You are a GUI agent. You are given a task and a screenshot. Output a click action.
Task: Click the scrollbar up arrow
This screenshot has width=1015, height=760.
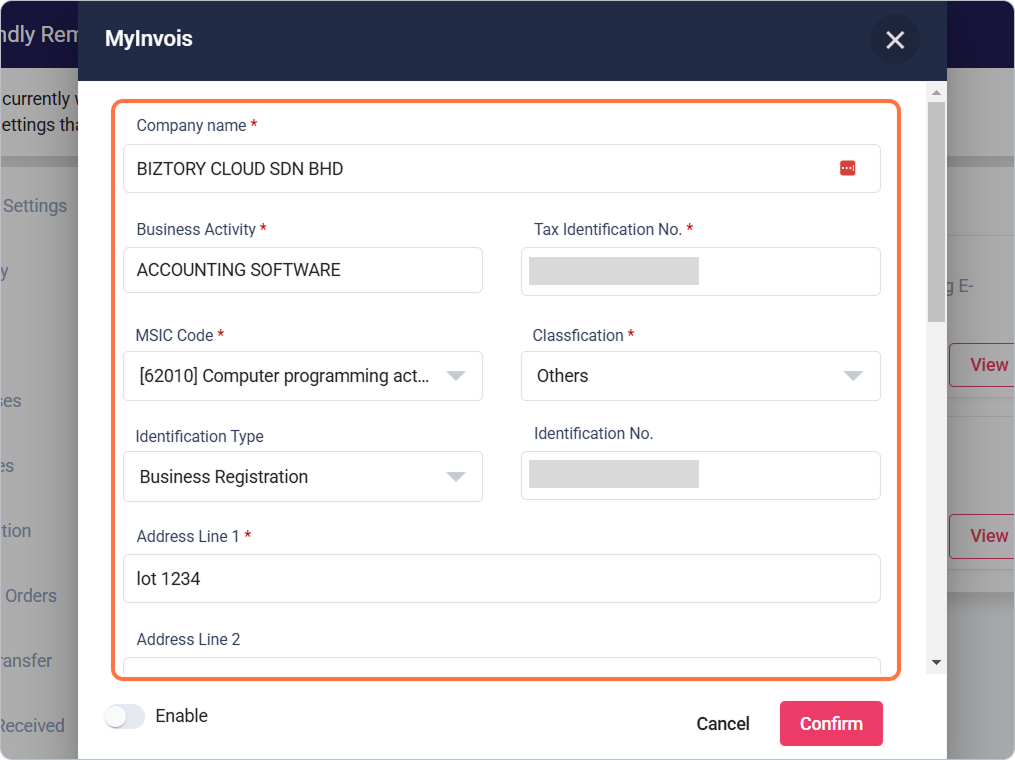pyautogui.click(x=936, y=93)
